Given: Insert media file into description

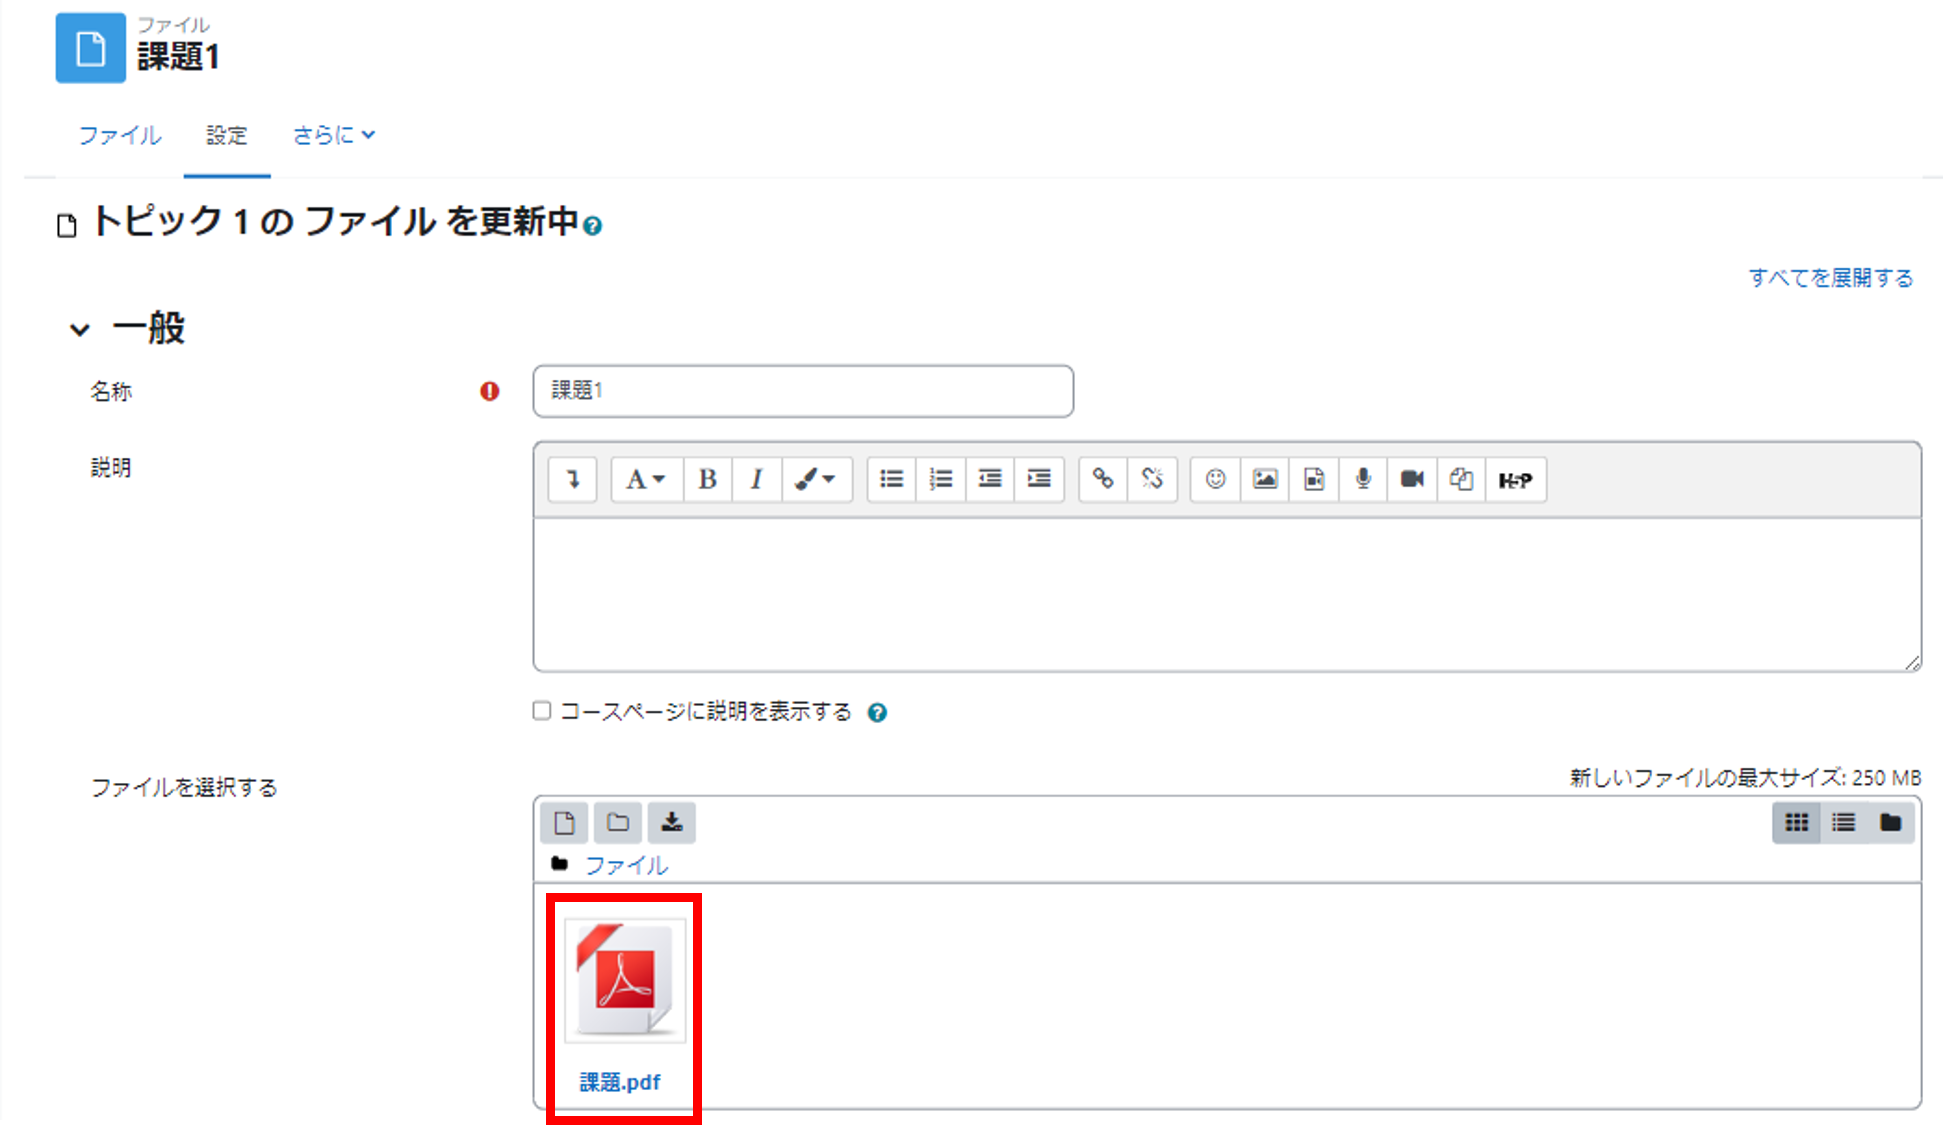Looking at the screenshot, I should point(1314,479).
